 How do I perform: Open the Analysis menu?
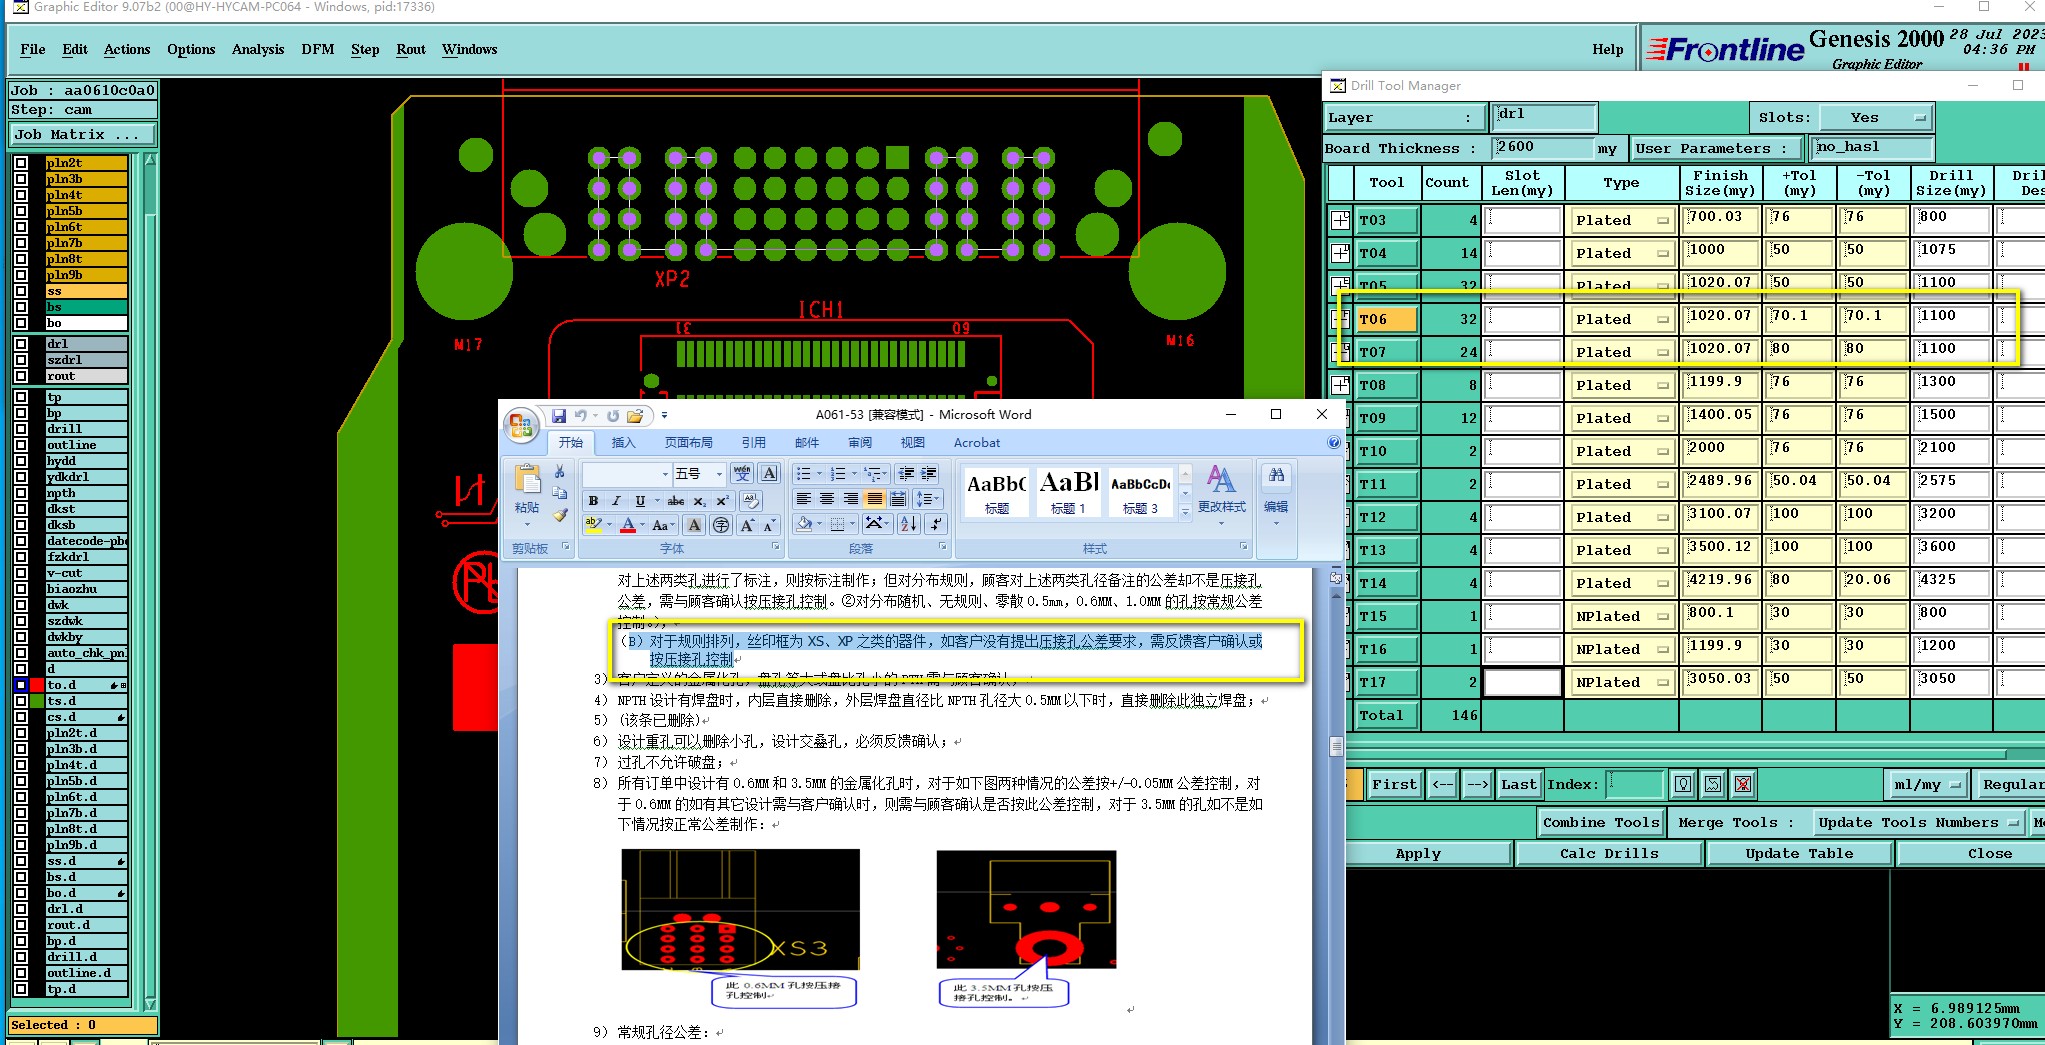[x=258, y=49]
